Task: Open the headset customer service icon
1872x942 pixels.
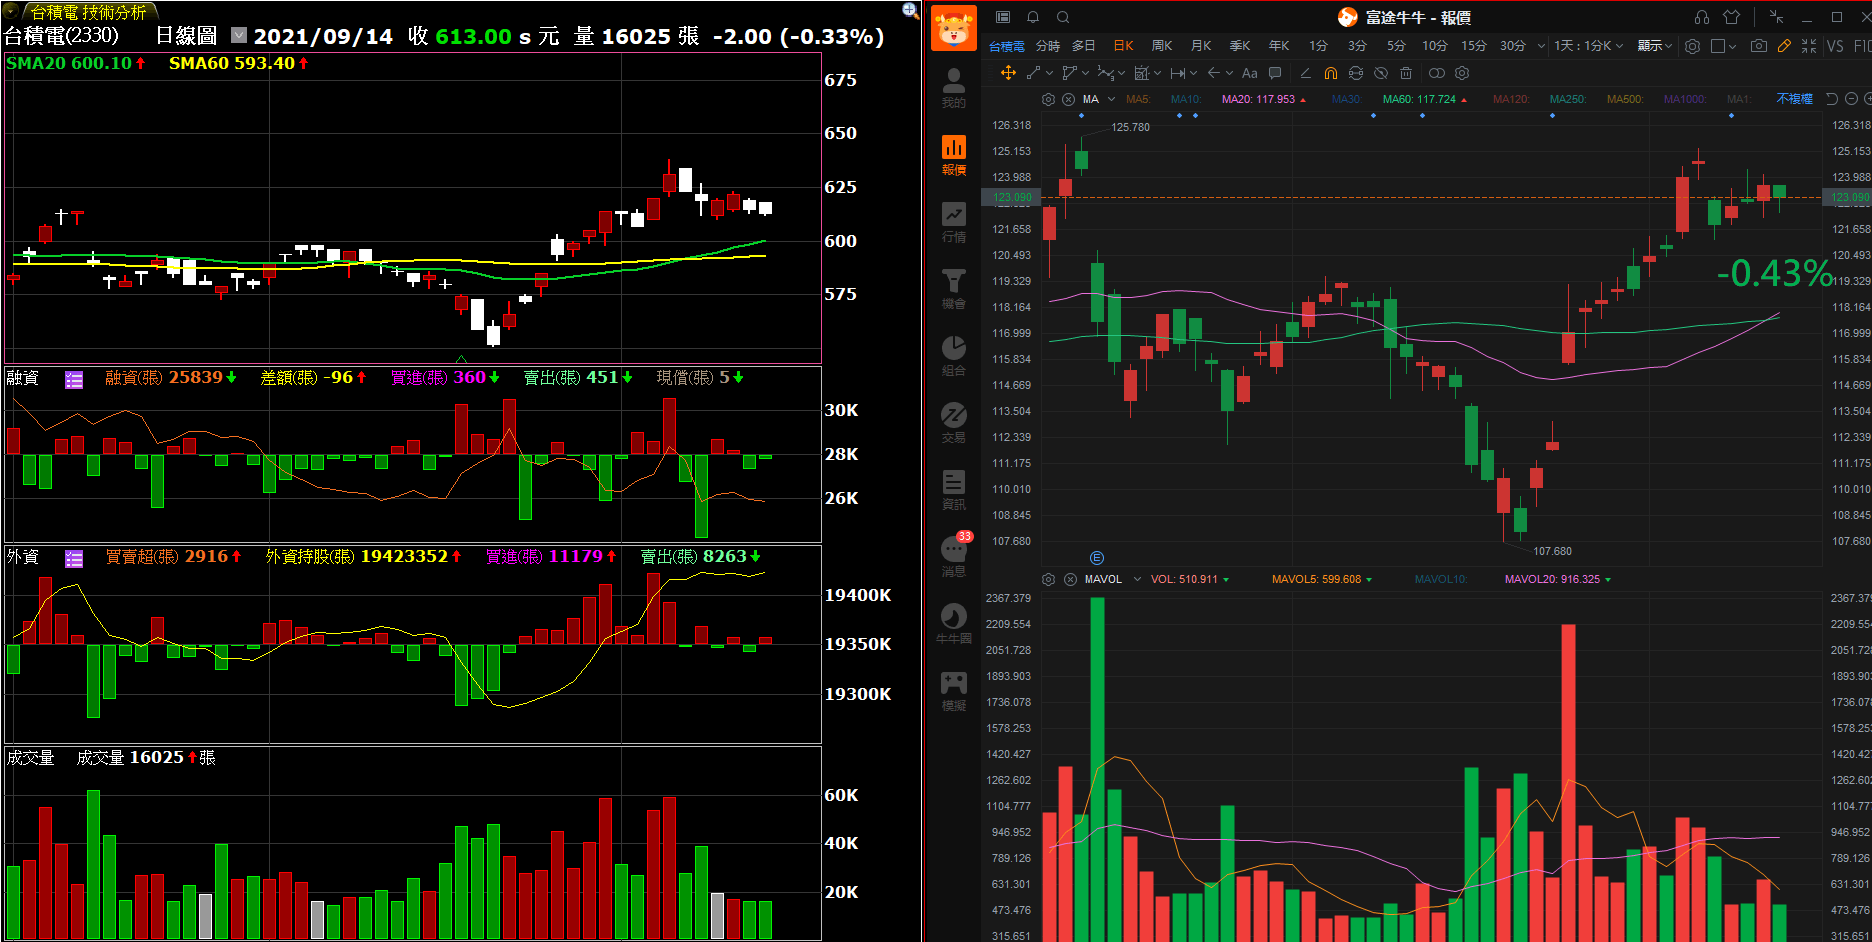Action: click(1702, 17)
